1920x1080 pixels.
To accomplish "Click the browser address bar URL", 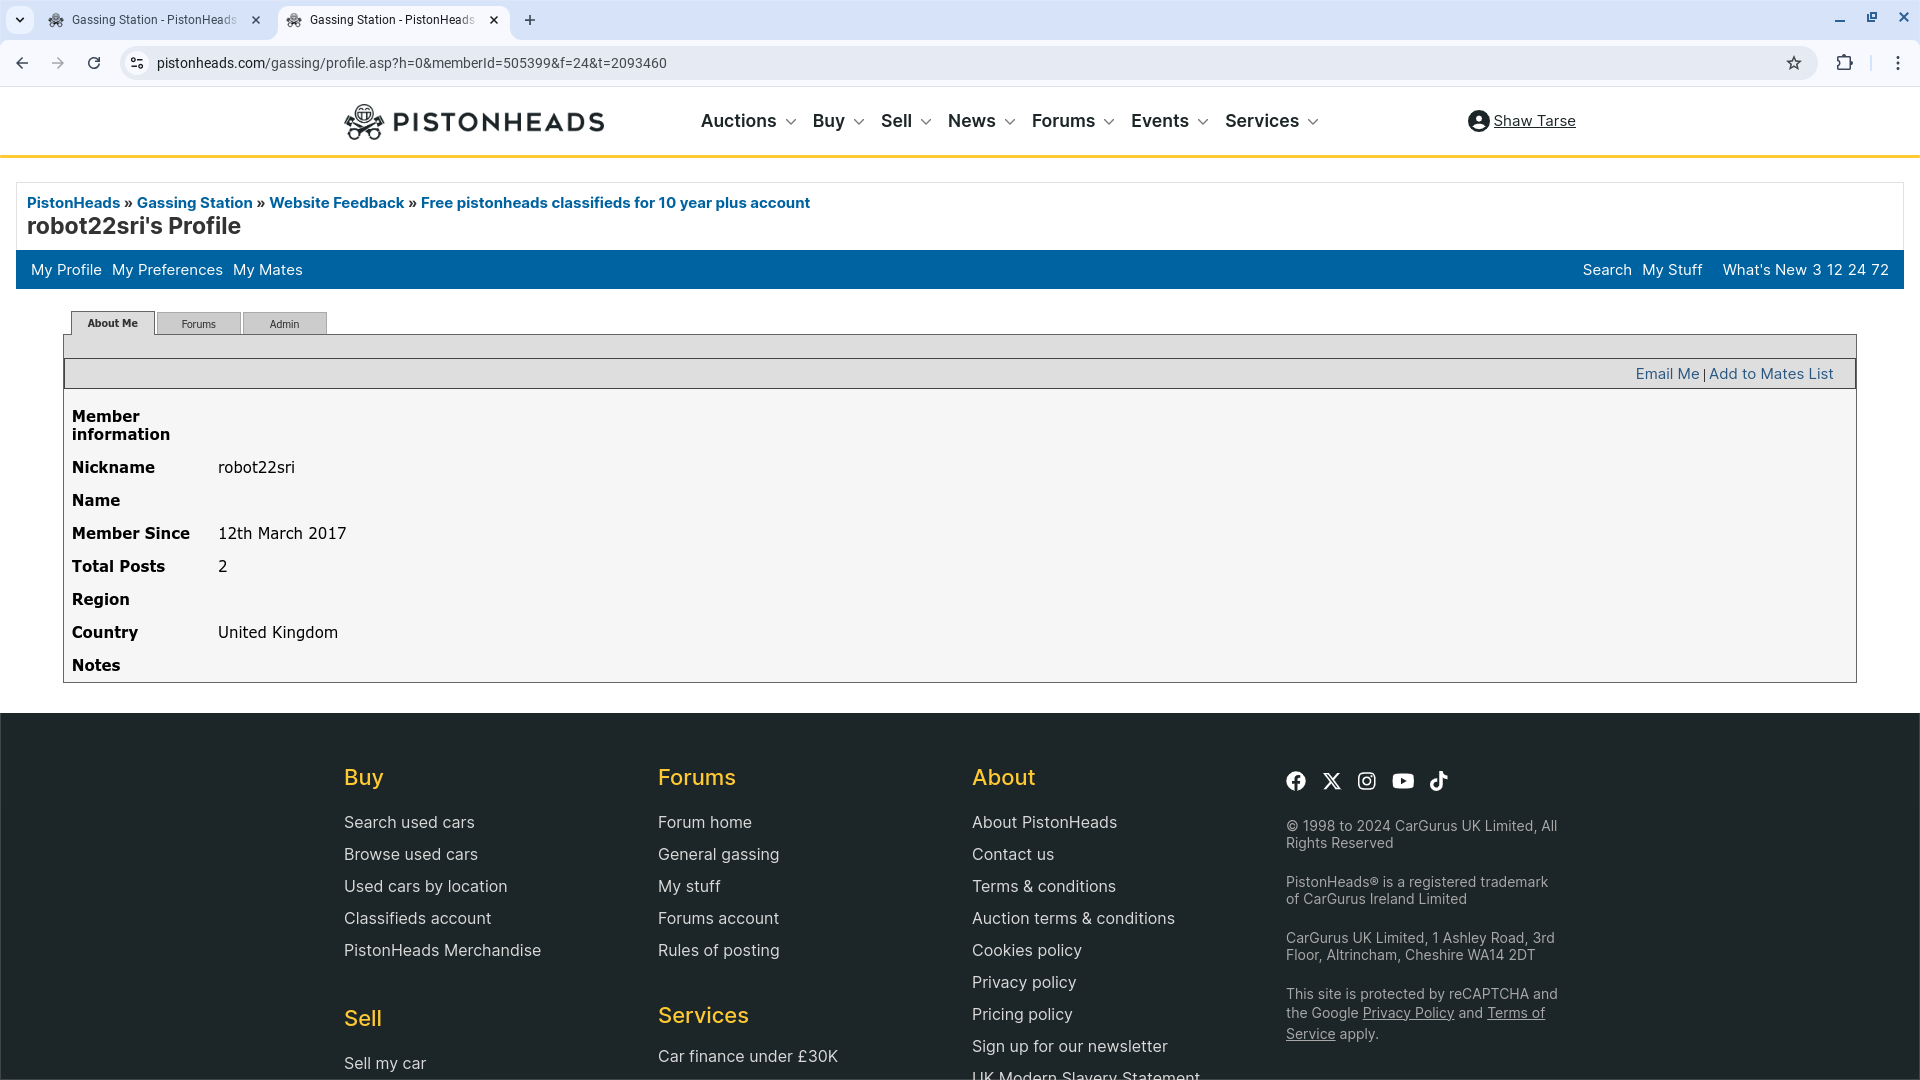I will (x=411, y=63).
